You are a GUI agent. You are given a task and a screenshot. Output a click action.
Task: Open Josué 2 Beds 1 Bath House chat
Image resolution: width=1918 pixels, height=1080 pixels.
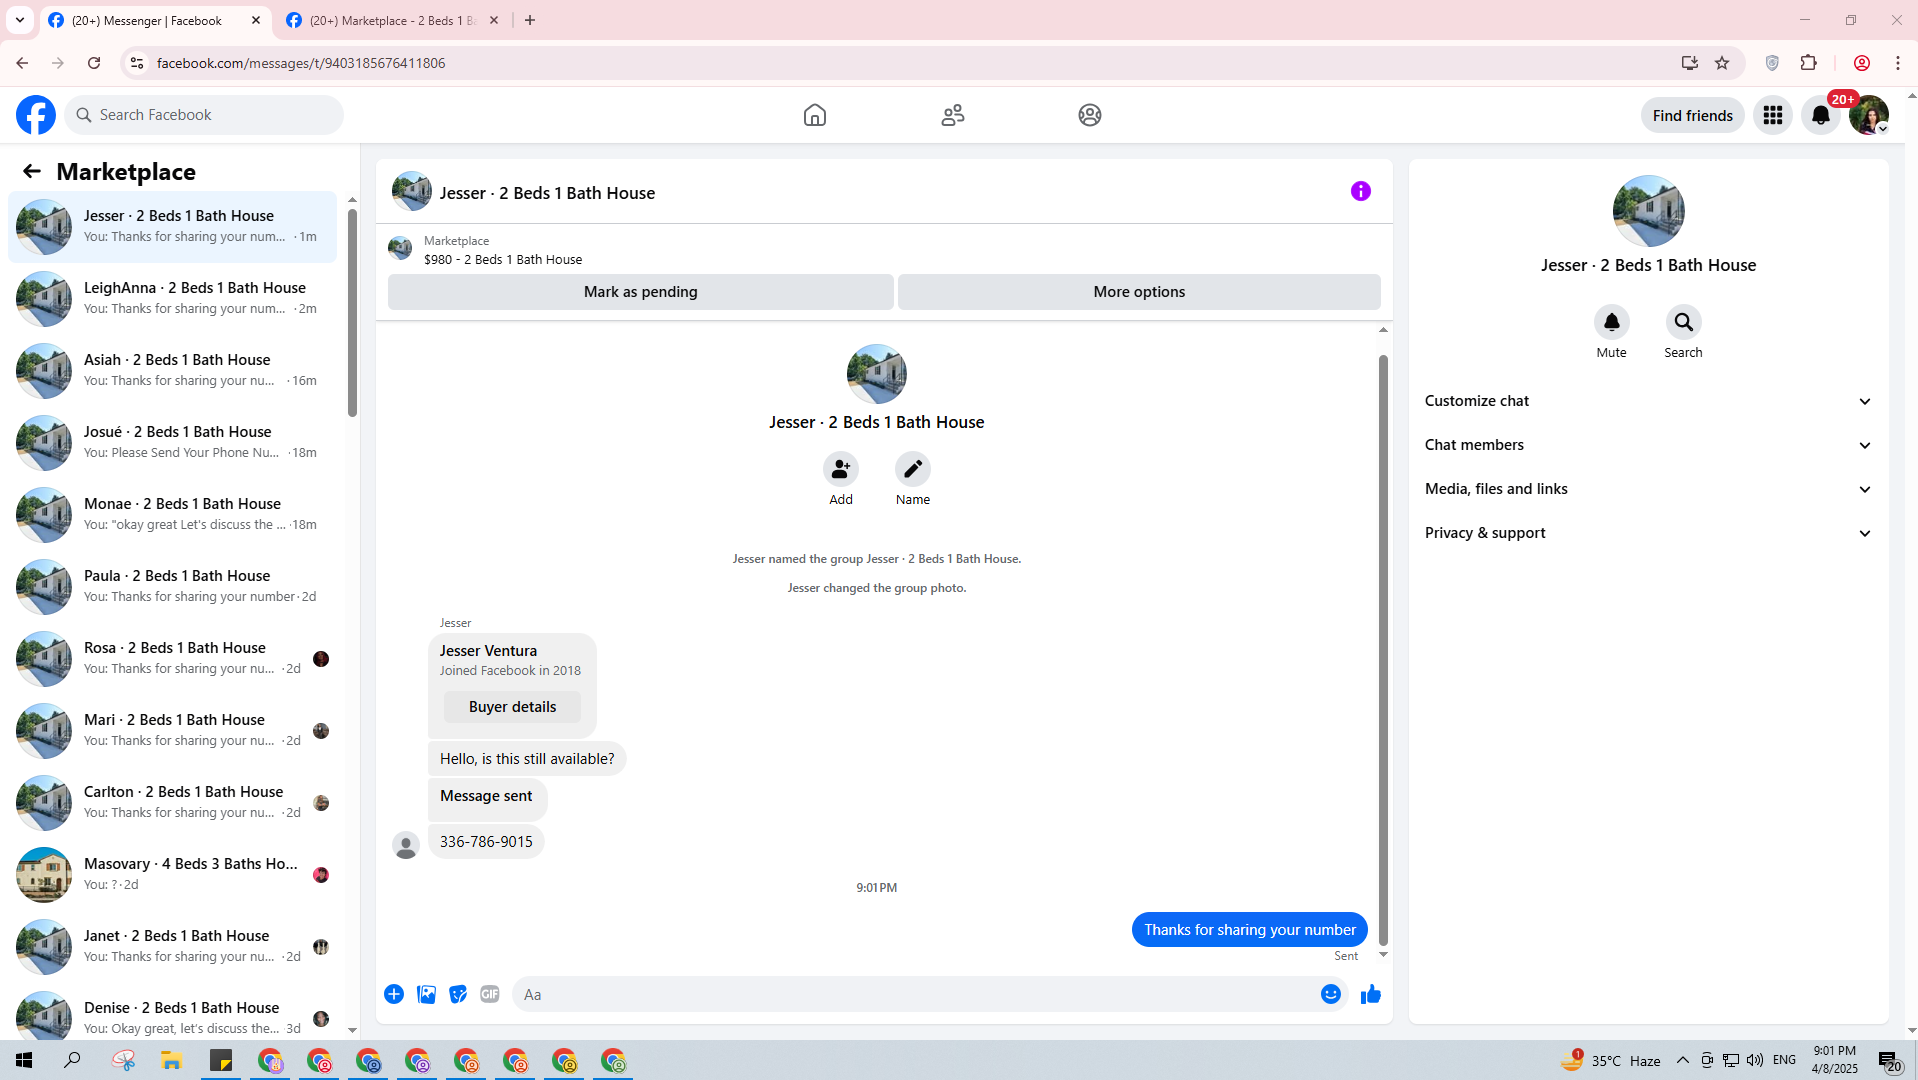coord(172,442)
